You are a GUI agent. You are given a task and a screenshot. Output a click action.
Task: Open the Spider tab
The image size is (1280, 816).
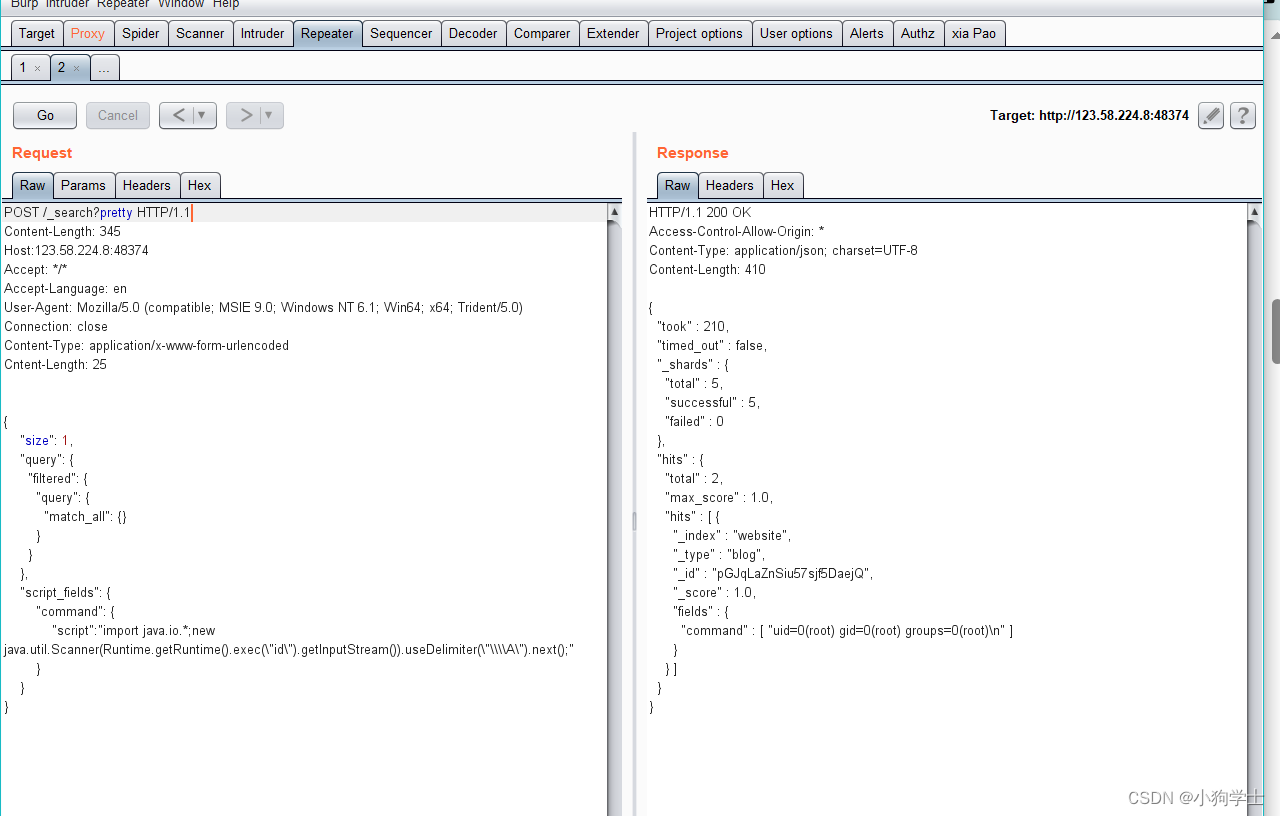click(x=141, y=33)
